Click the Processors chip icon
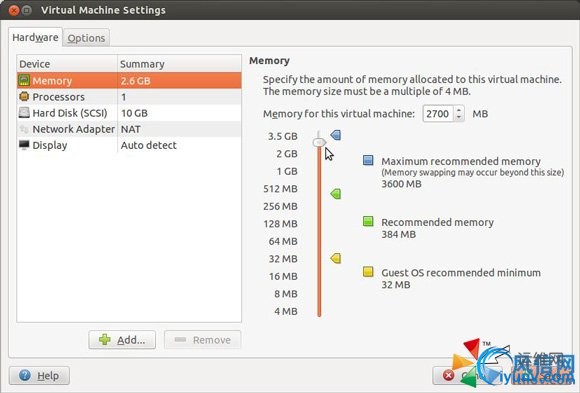Screen dimensions: 580x393 24,97
